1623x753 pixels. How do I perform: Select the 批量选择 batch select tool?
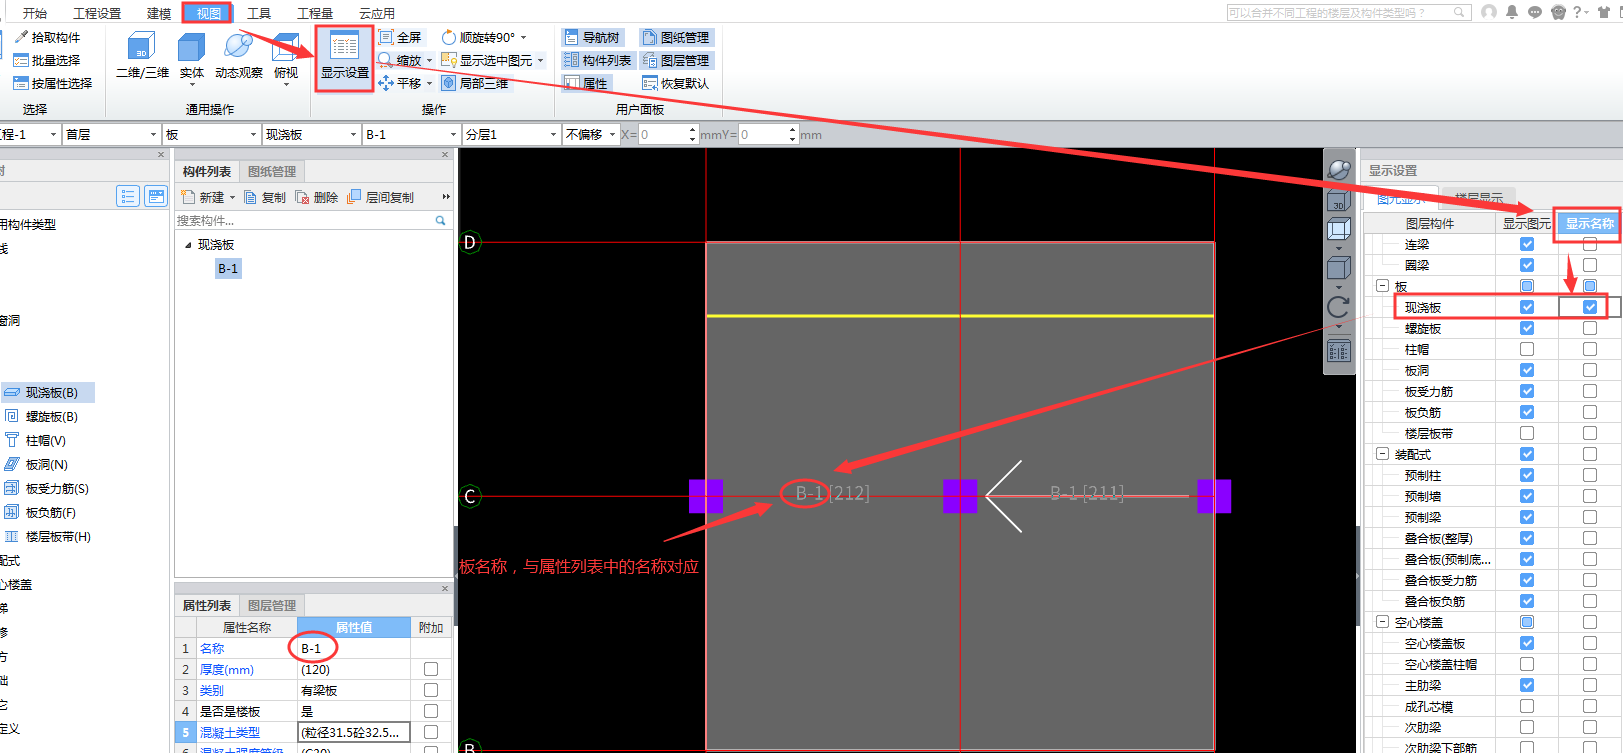(x=47, y=60)
